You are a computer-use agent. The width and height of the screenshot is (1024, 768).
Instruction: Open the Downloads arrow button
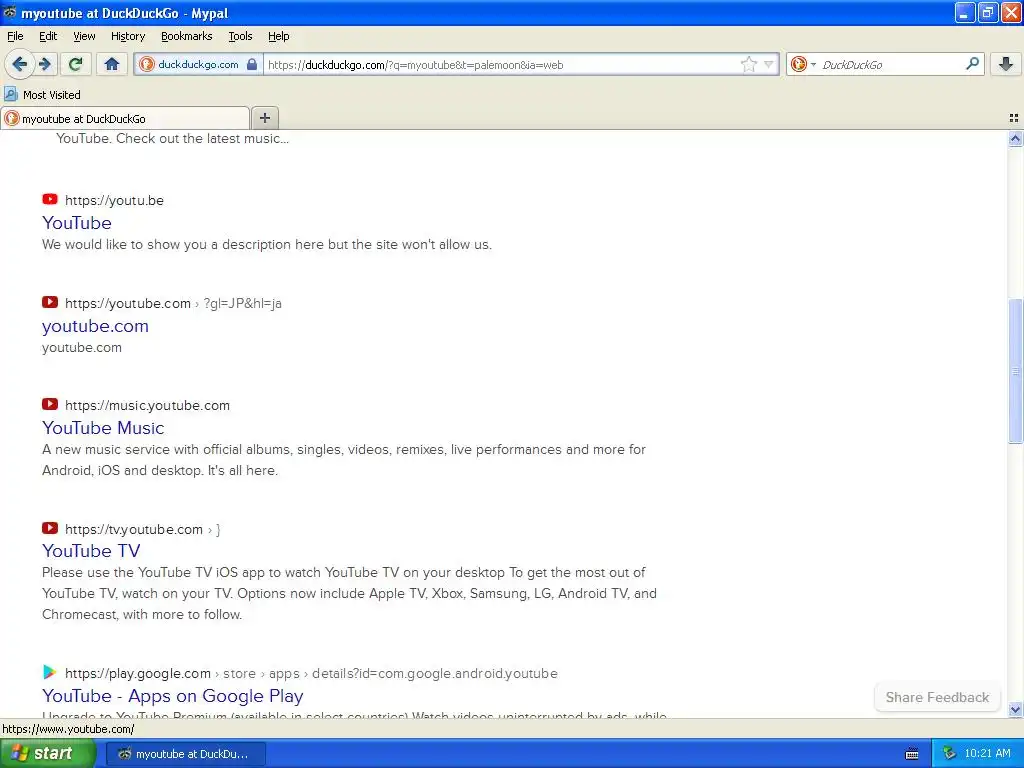click(x=1006, y=64)
